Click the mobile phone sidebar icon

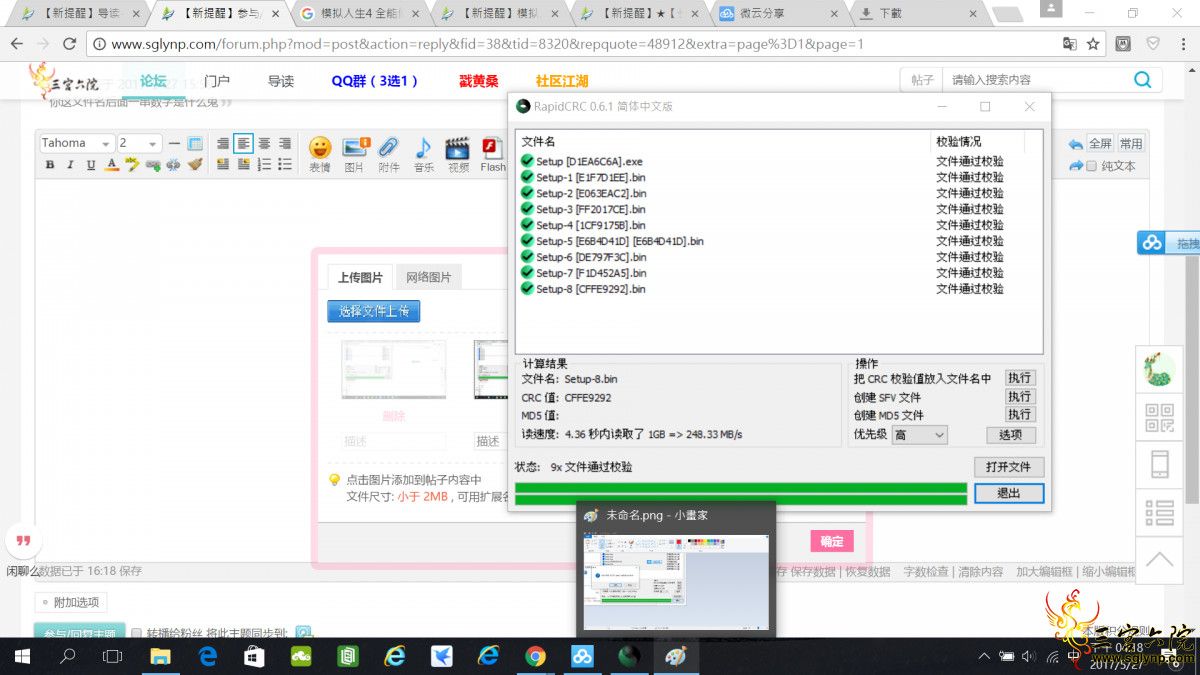click(1159, 464)
